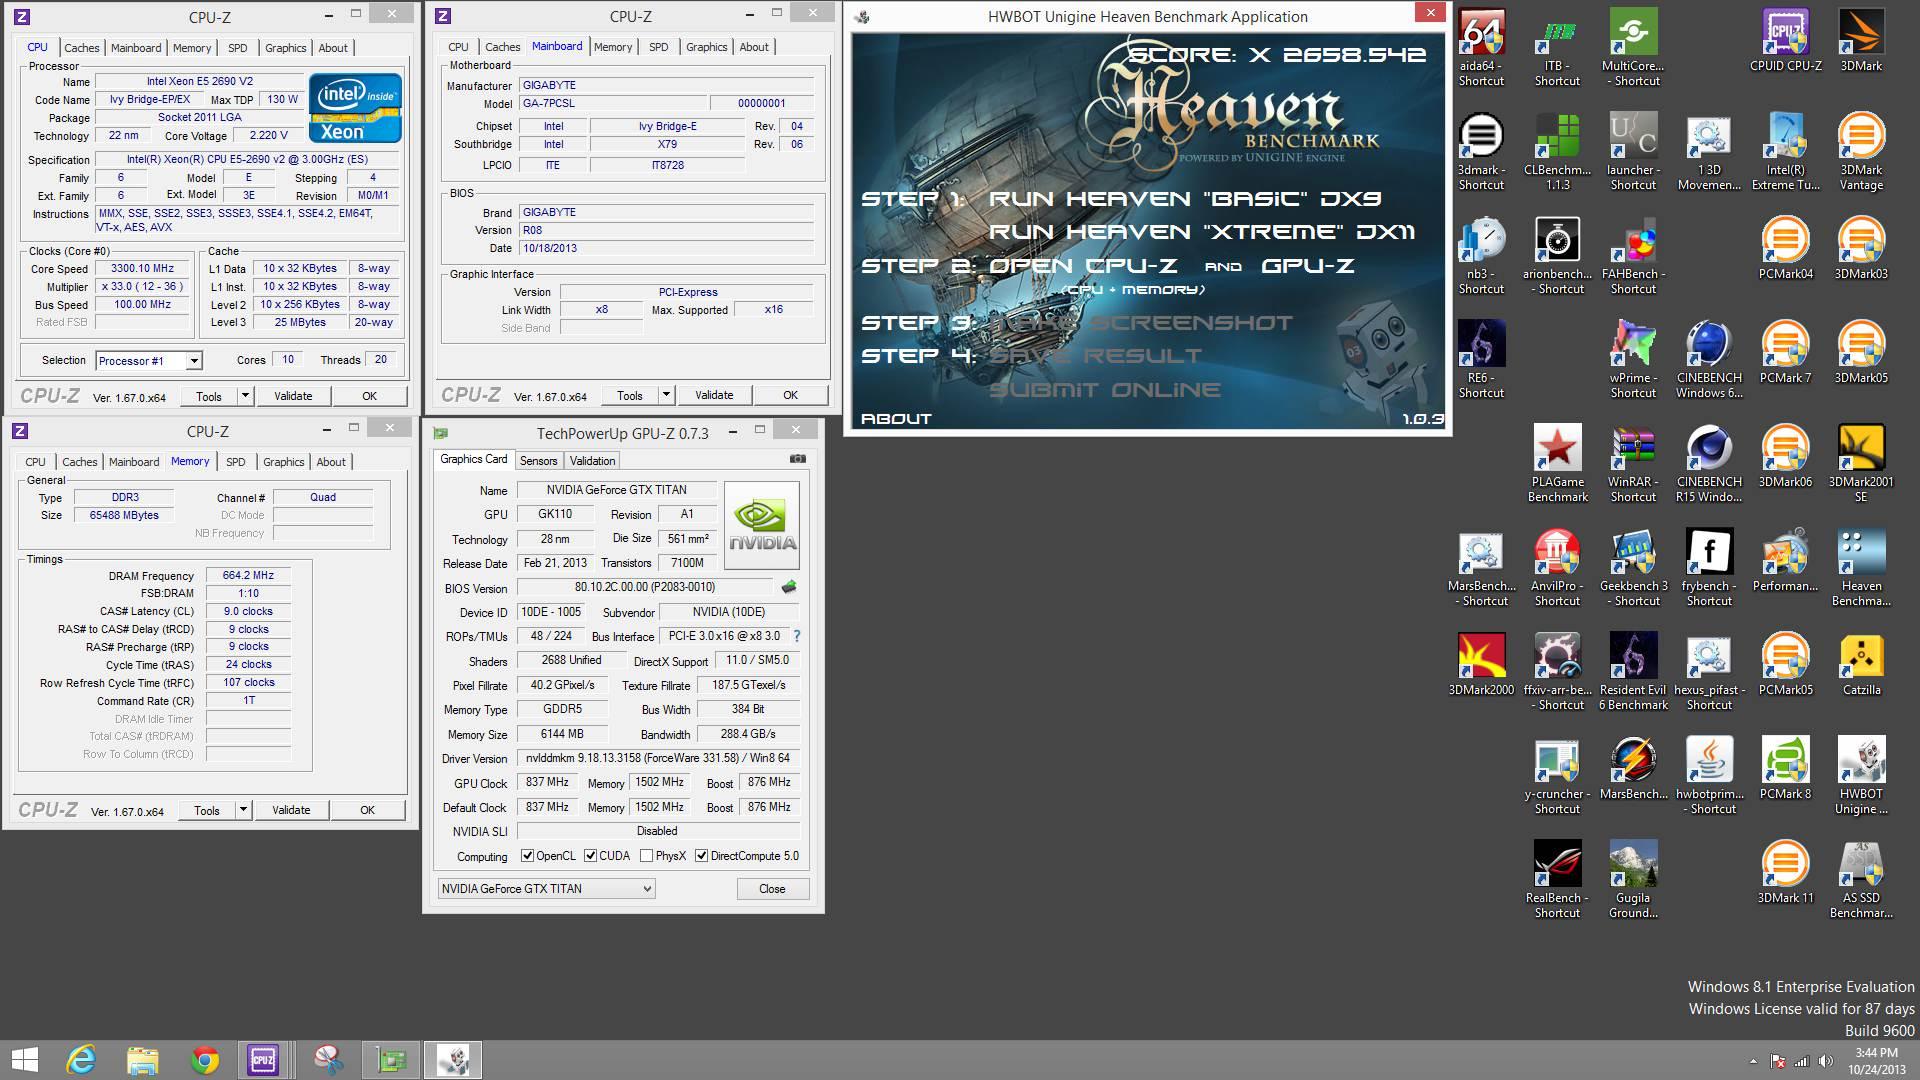The image size is (1920, 1080).
Task: Click Run Heaven "Basic" DX9
Action: click(1185, 198)
